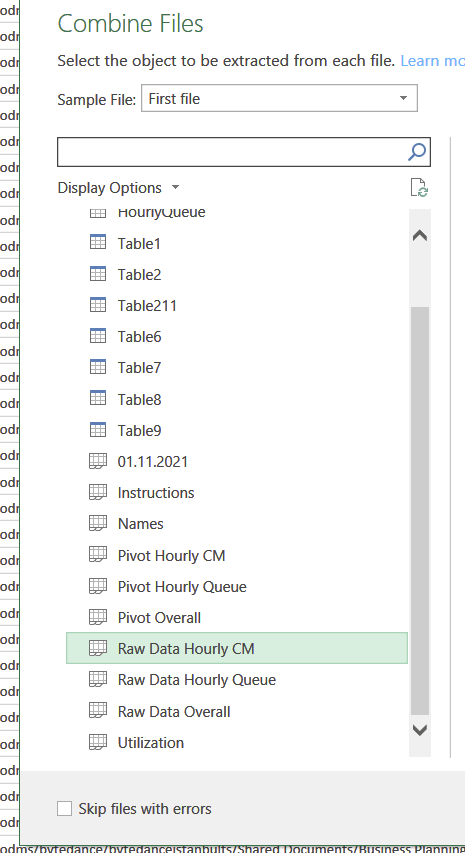This screenshot has height=853, width=465.
Task: Click the Pivot Hourly Queue sheet icon
Action: 97,586
